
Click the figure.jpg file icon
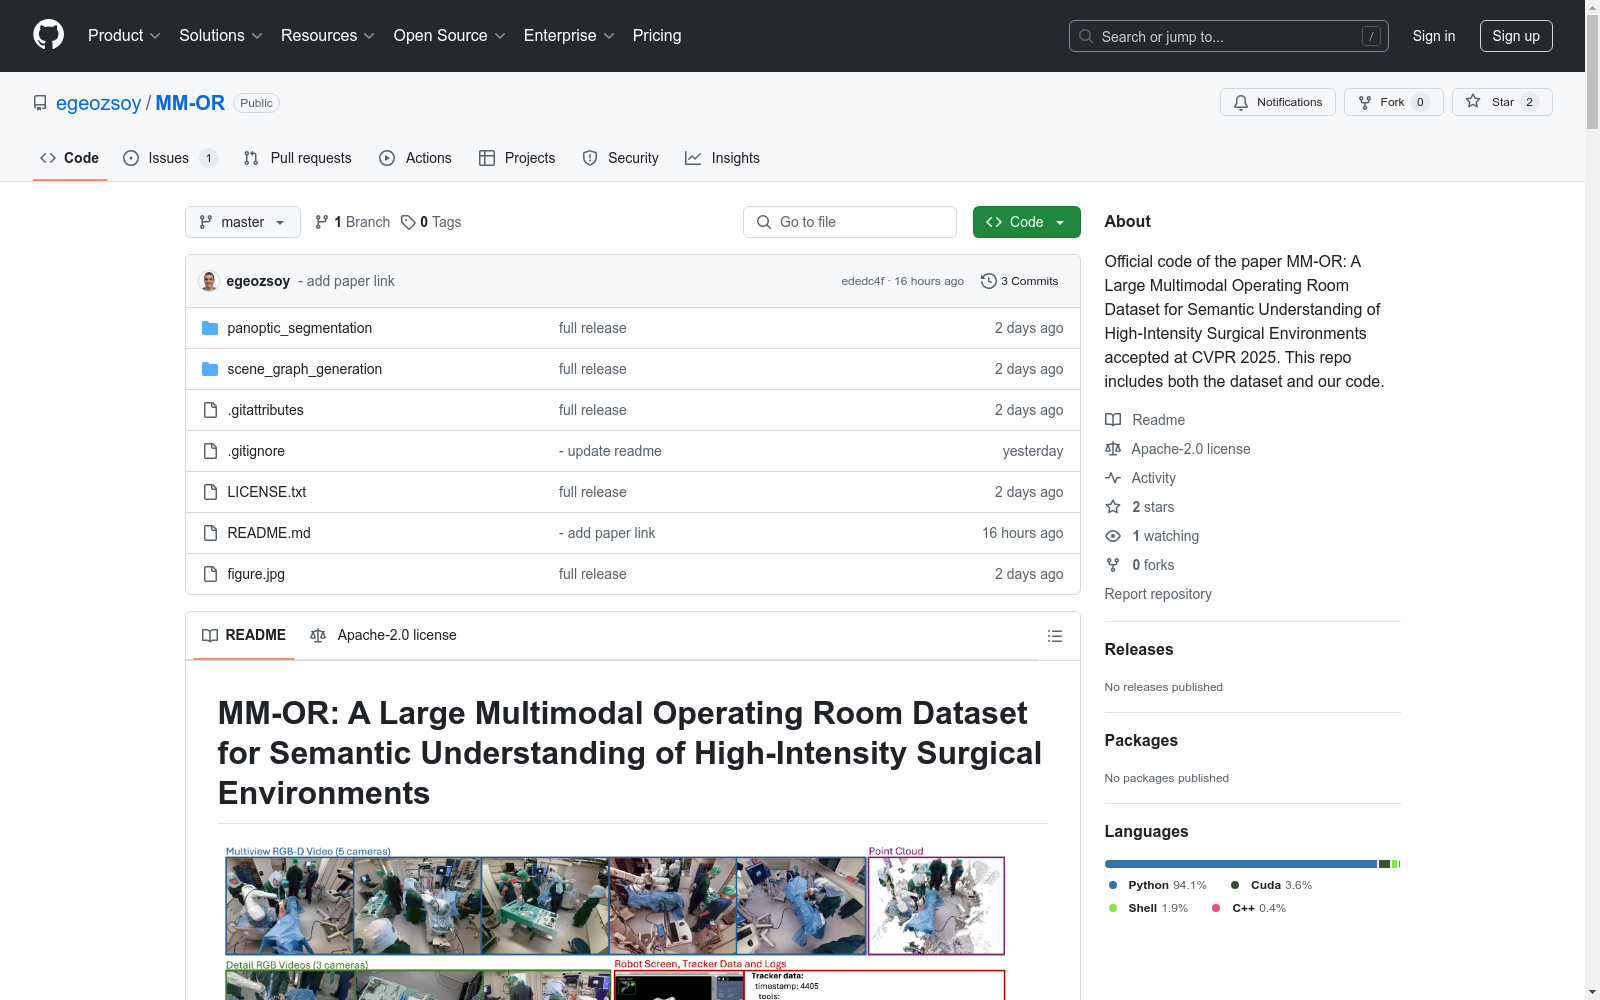[210, 574]
